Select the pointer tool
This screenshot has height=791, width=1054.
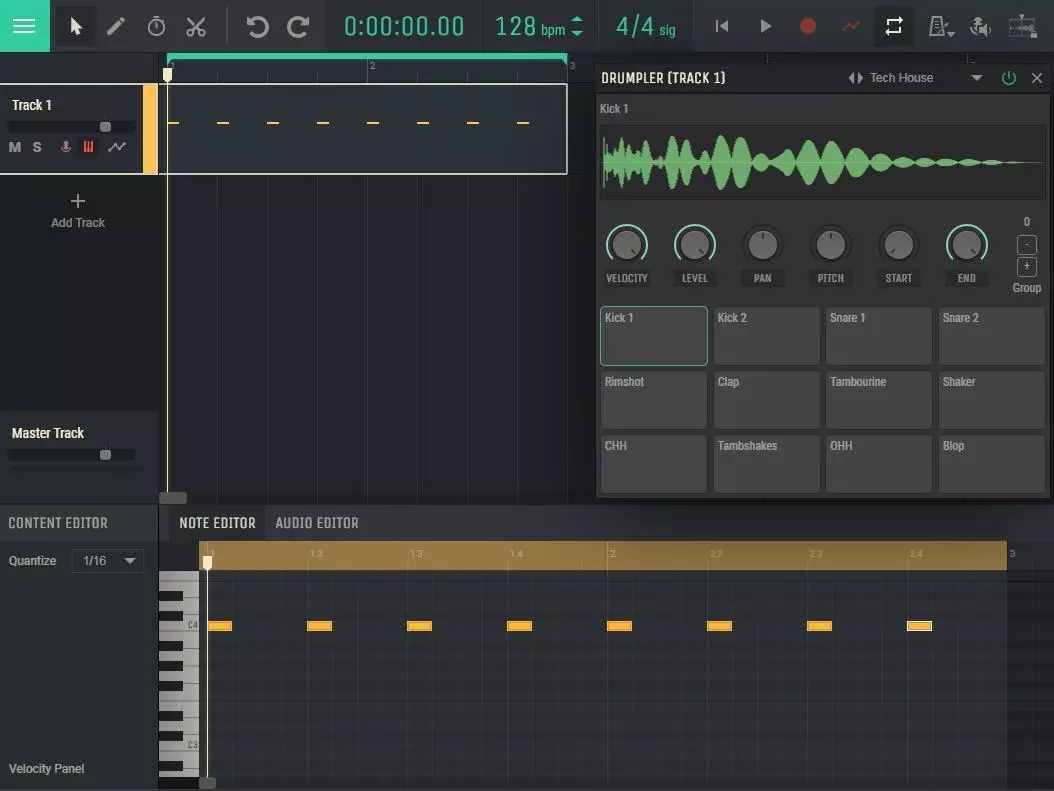click(75, 26)
